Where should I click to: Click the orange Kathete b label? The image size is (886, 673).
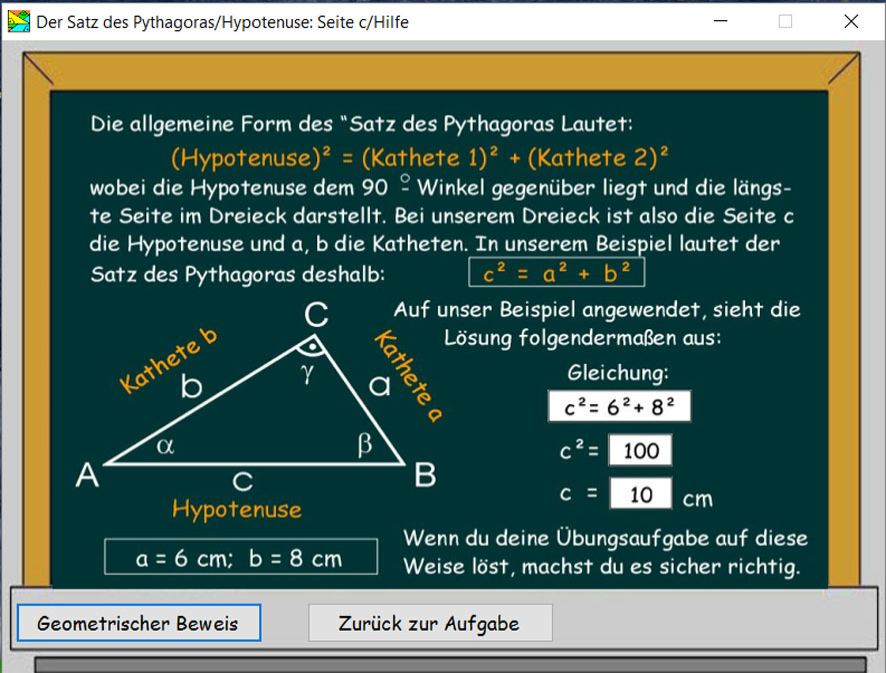click(168, 360)
